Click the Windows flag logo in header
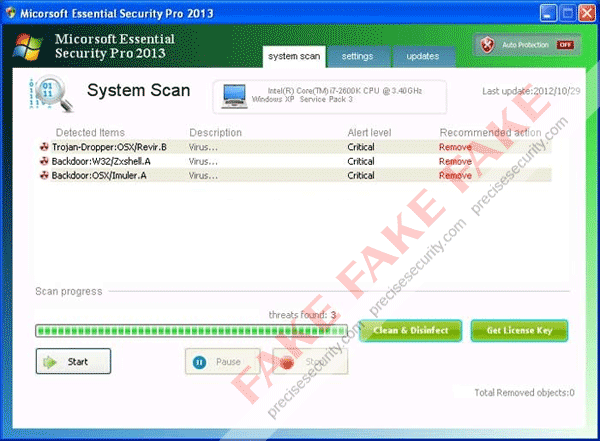Image resolution: width=600 pixels, height=441 pixels. 27,47
